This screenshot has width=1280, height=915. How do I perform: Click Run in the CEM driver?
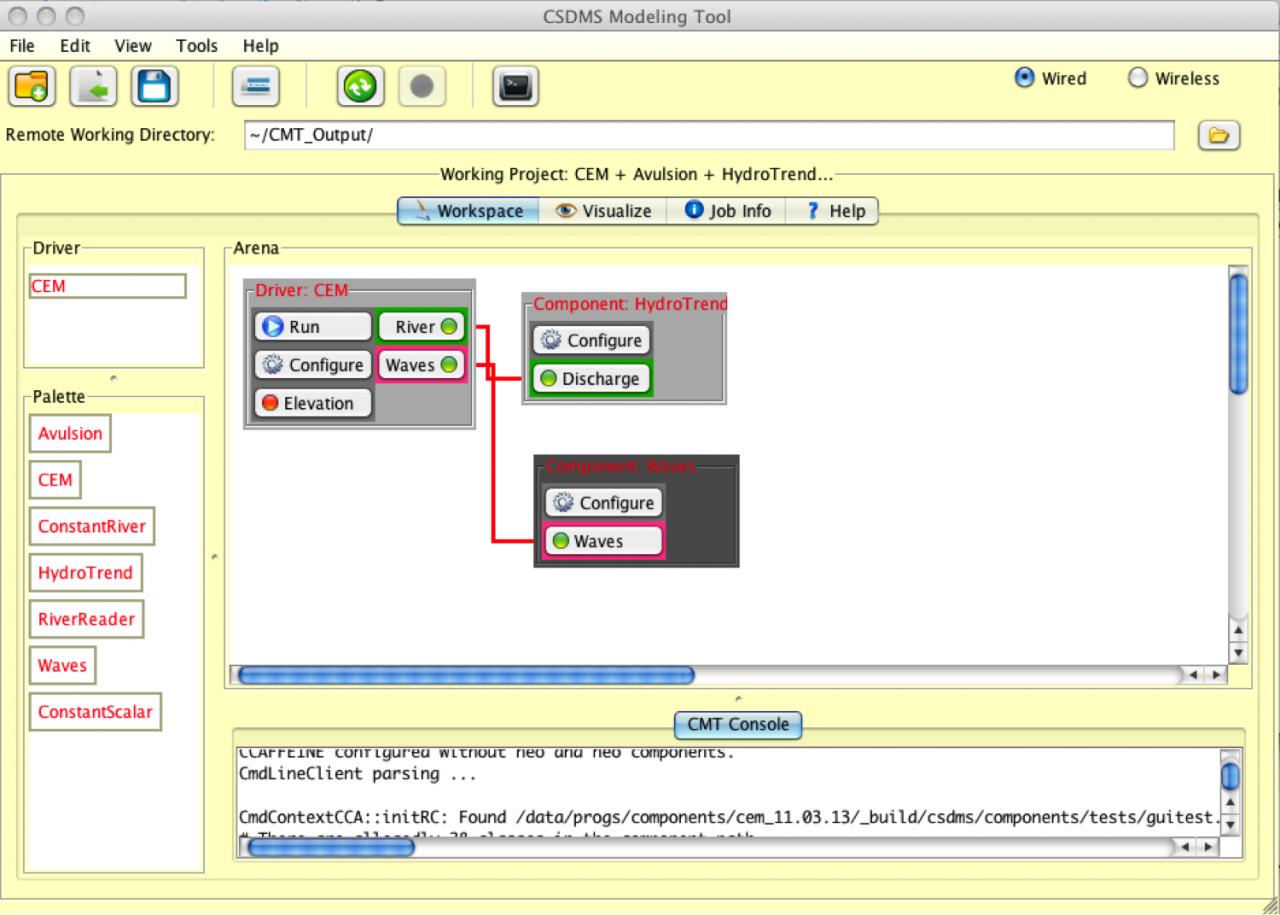pos(313,327)
